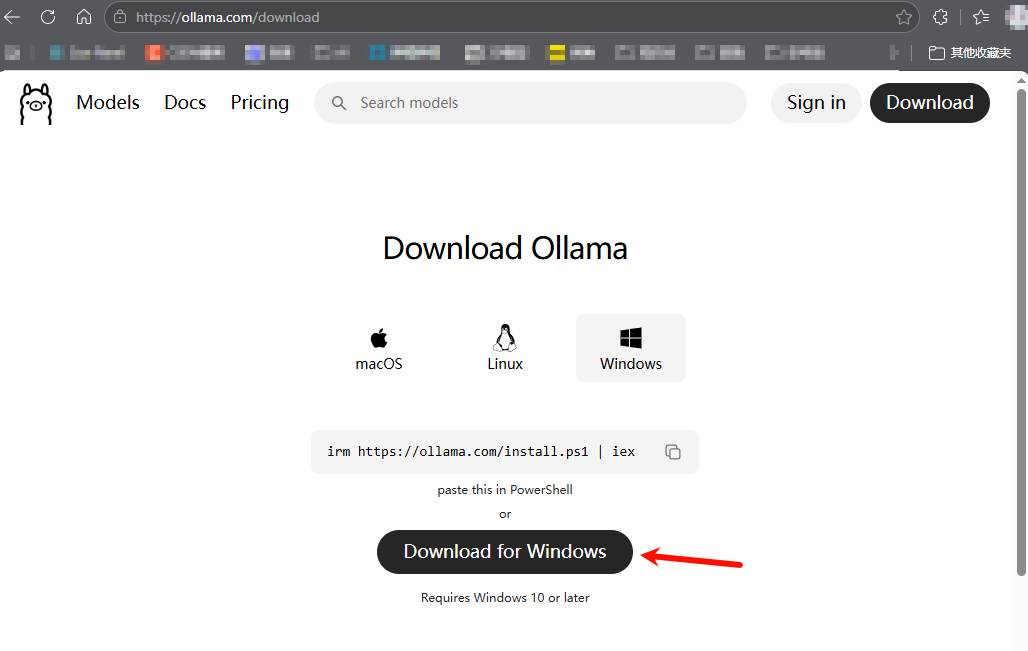Click the page vertical scrollbar
This screenshot has height=651, width=1028.
pos(1021,333)
